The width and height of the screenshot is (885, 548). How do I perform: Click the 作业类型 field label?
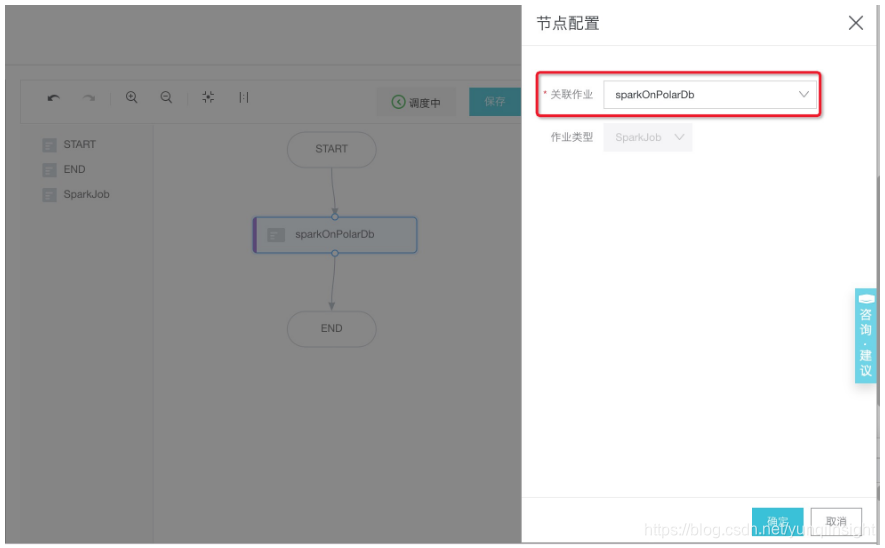click(x=571, y=137)
